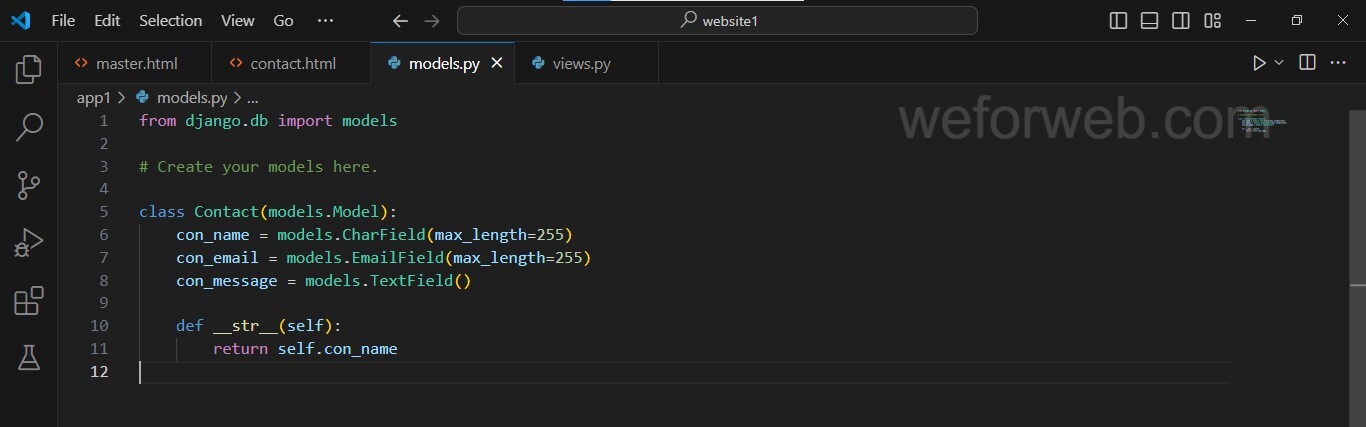This screenshot has height=427, width=1366.
Task: Open Customize Layout menu
Action: pyautogui.click(x=1212, y=20)
